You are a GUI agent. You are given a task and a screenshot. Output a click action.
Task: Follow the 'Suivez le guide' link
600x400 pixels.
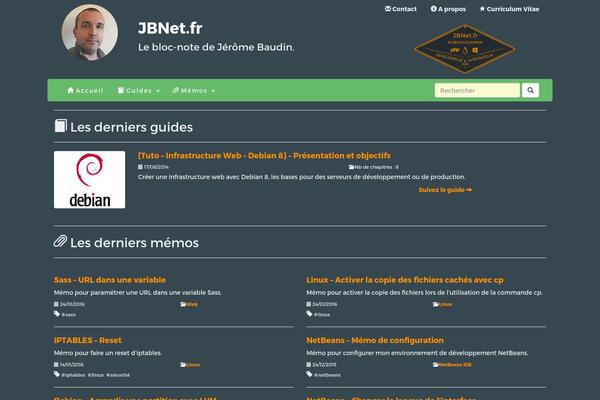[445, 190]
